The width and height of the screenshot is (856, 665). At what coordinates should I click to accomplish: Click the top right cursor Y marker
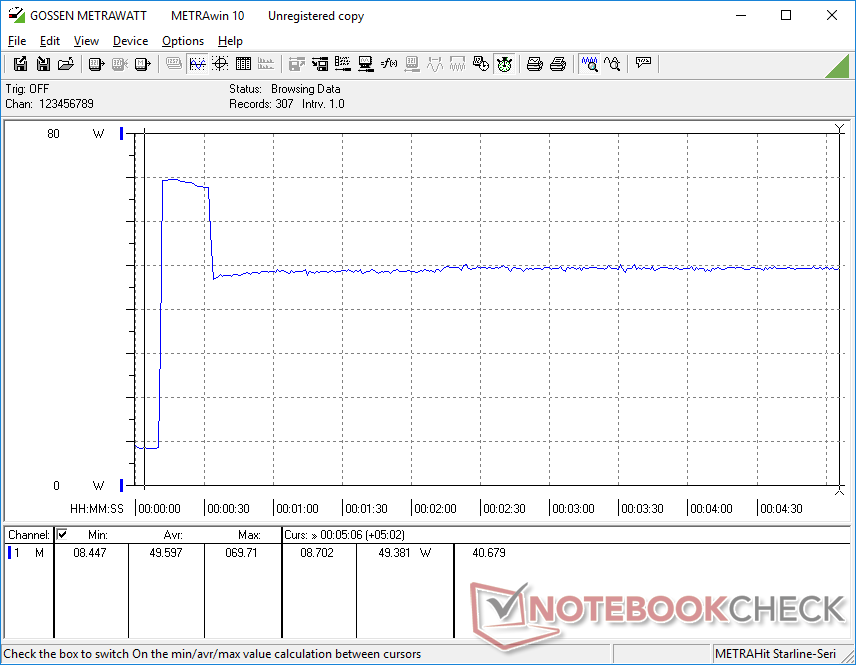pos(840,128)
